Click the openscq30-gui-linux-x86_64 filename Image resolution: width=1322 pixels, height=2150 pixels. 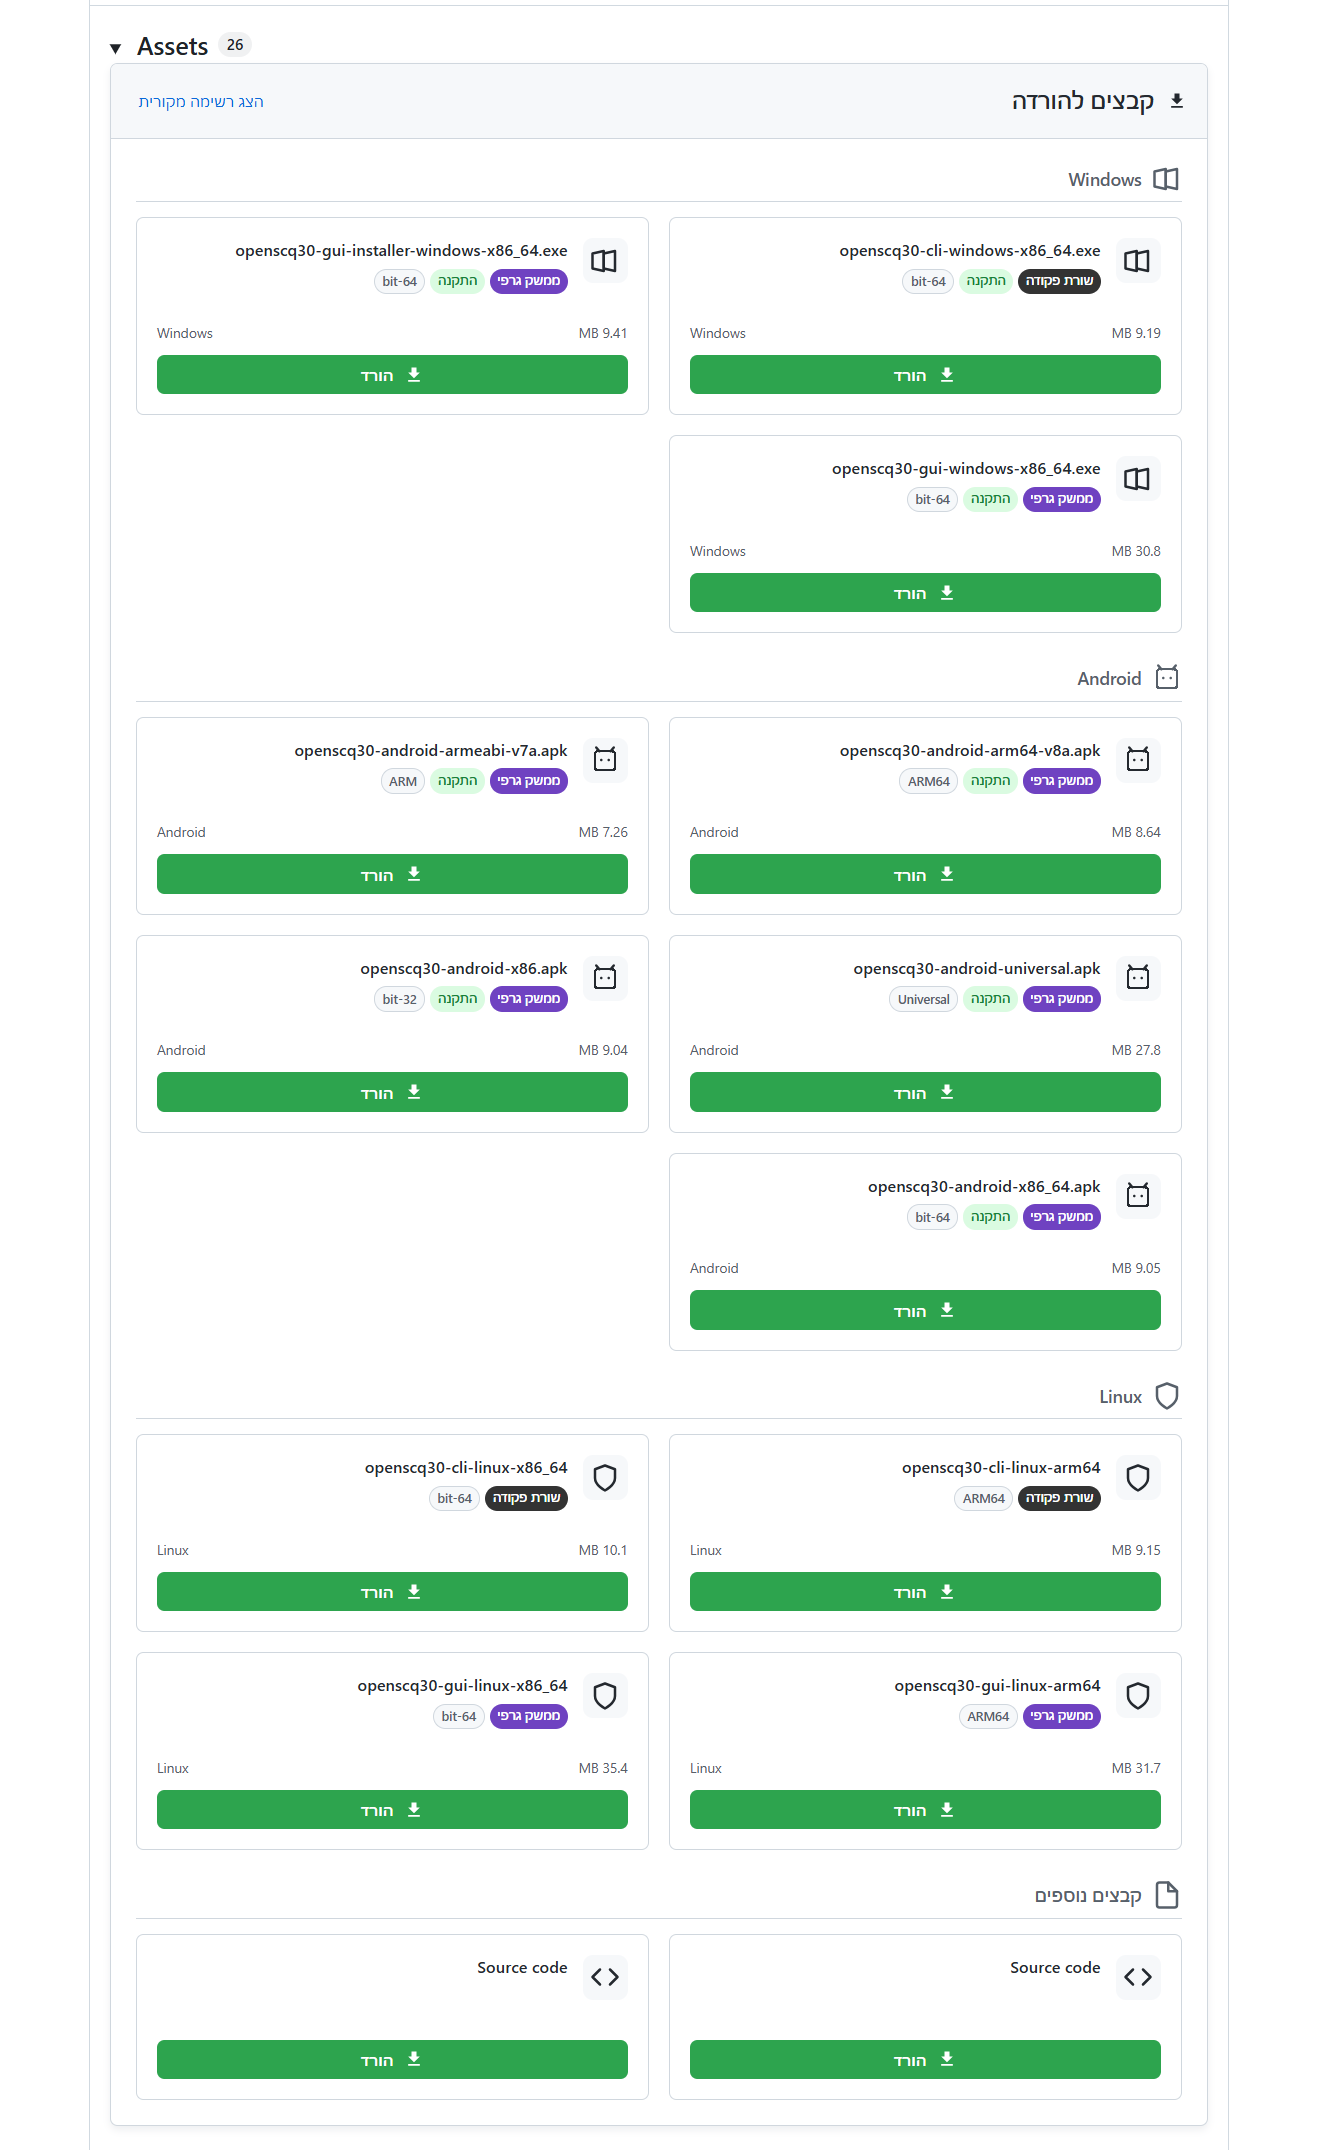(x=462, y=1686)
